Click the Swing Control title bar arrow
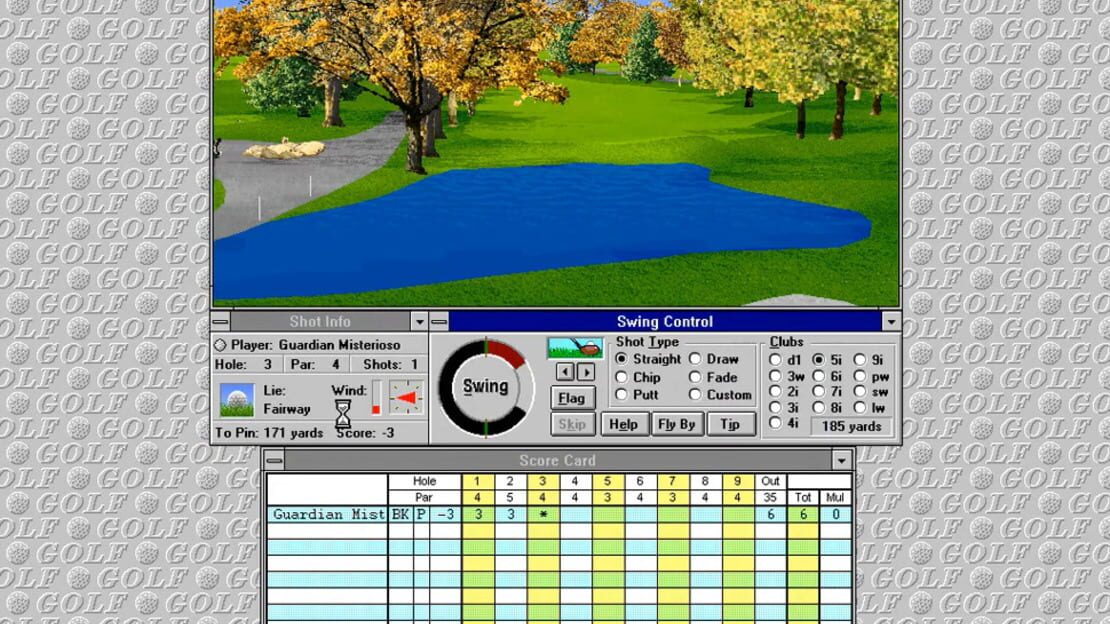This screenshot has width=1110, height=624. click(891, 322)
